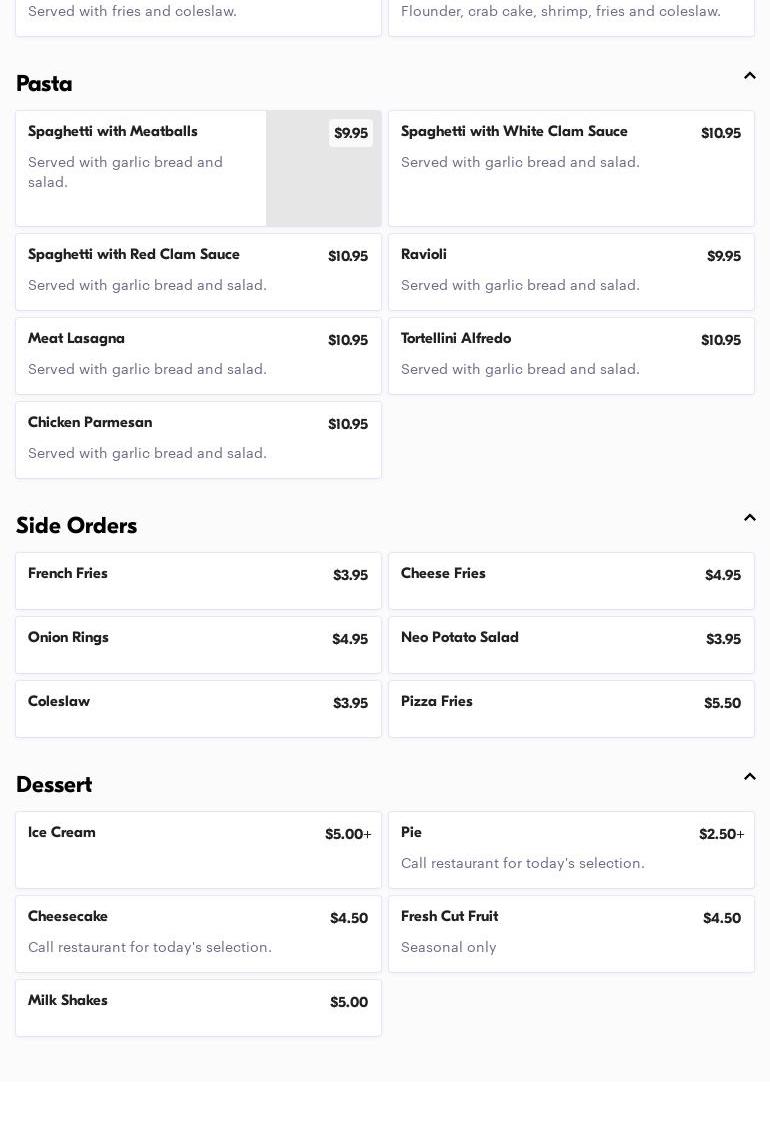The height and width of the screenshot is (1135, 770).
Task: Collapse the Dessert section chevron
Action: [x=749, y=777]
